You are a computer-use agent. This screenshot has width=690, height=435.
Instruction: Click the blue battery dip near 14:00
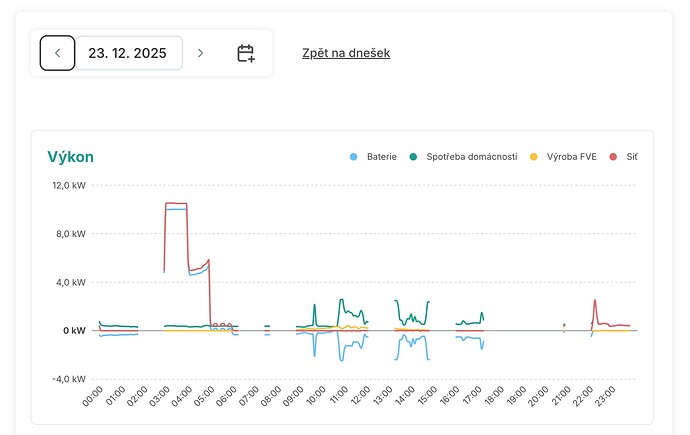click(x=399, y=355)
